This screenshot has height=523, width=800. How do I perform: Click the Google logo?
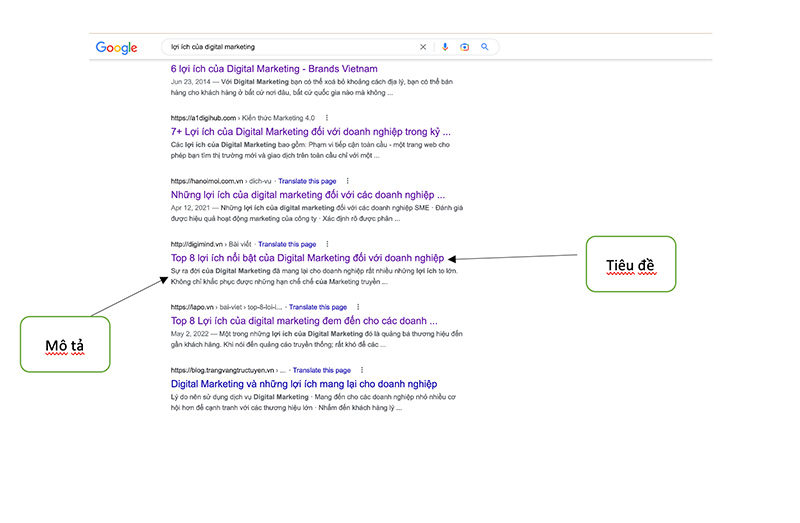point(116,47)
